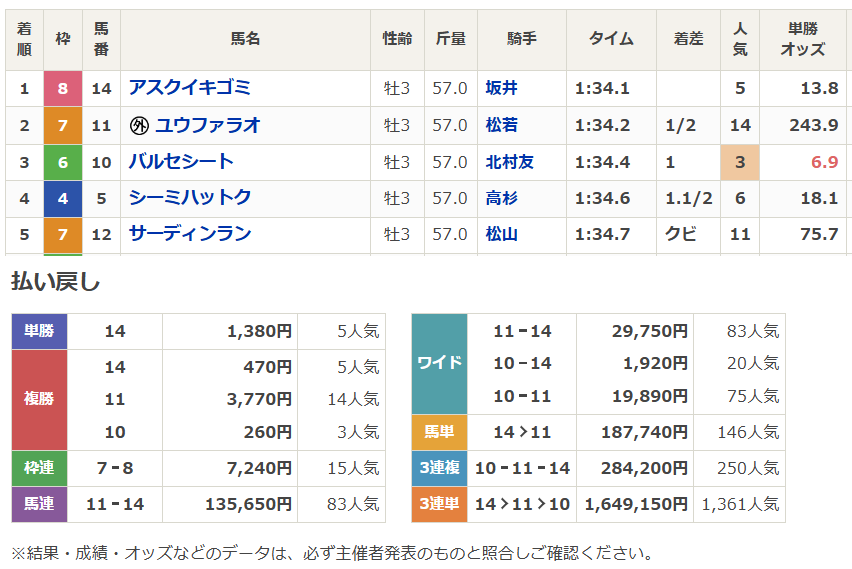This screenshot has height=569, width=852.
Task: Click the 250人気 popularity value
Action: (748, 468)
